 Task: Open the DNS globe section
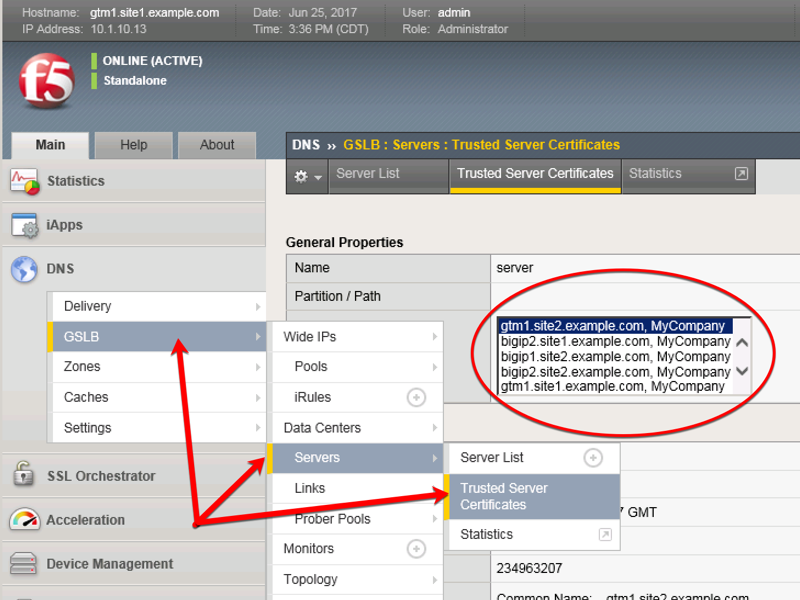click(x=134, y=269)
